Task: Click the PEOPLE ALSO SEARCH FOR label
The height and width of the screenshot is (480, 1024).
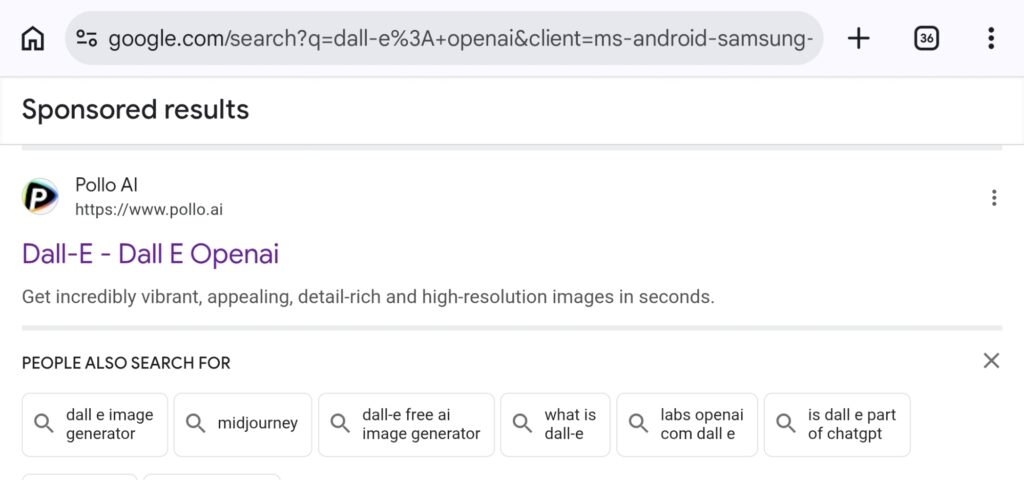Action: (x=126, y=363)
